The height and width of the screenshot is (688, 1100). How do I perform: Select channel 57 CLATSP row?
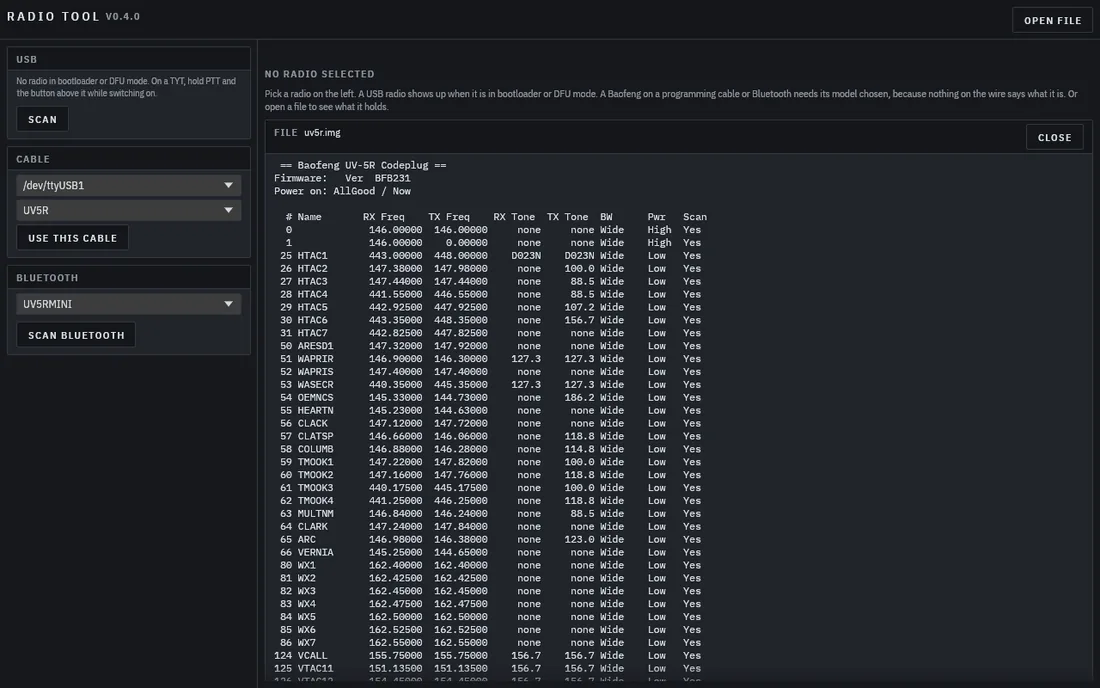[x=490, y=436]
